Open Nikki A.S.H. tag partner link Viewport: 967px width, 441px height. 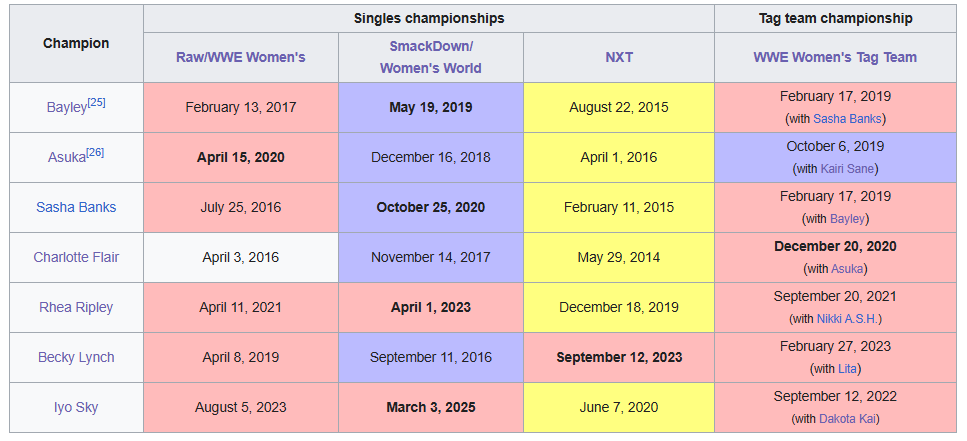coord(849,319)
